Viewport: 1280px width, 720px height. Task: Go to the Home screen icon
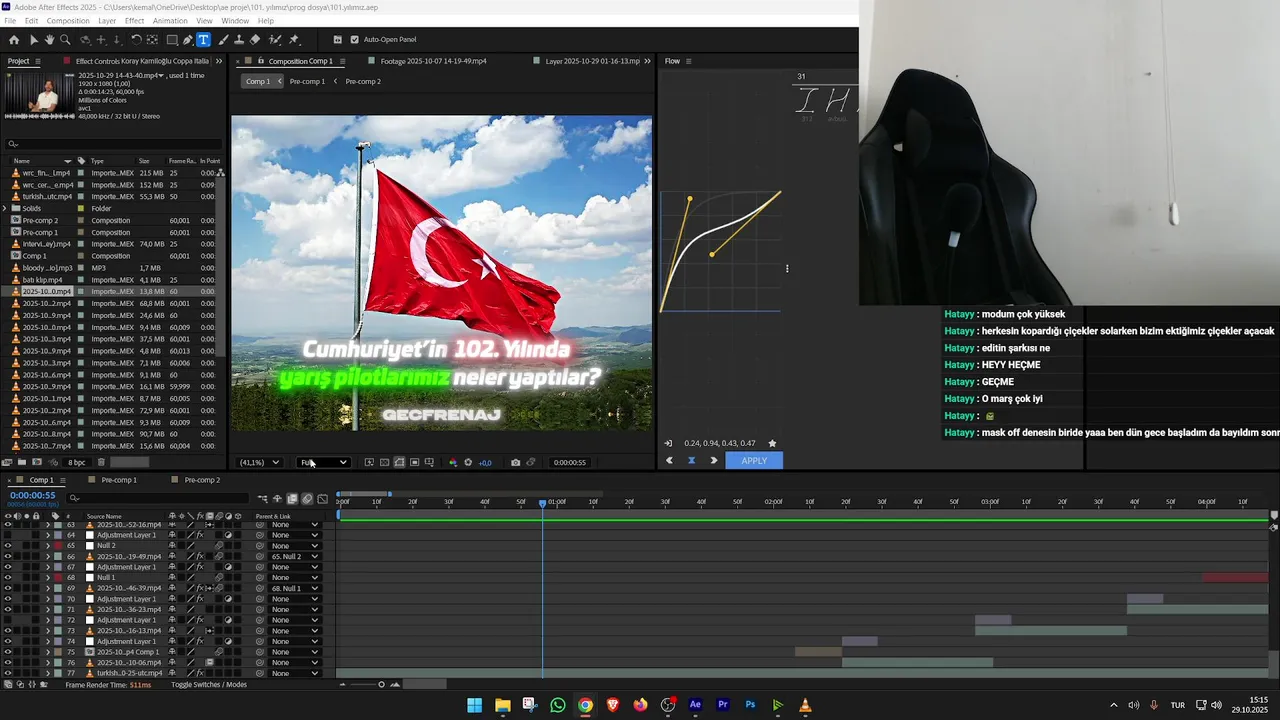[14, 40]
